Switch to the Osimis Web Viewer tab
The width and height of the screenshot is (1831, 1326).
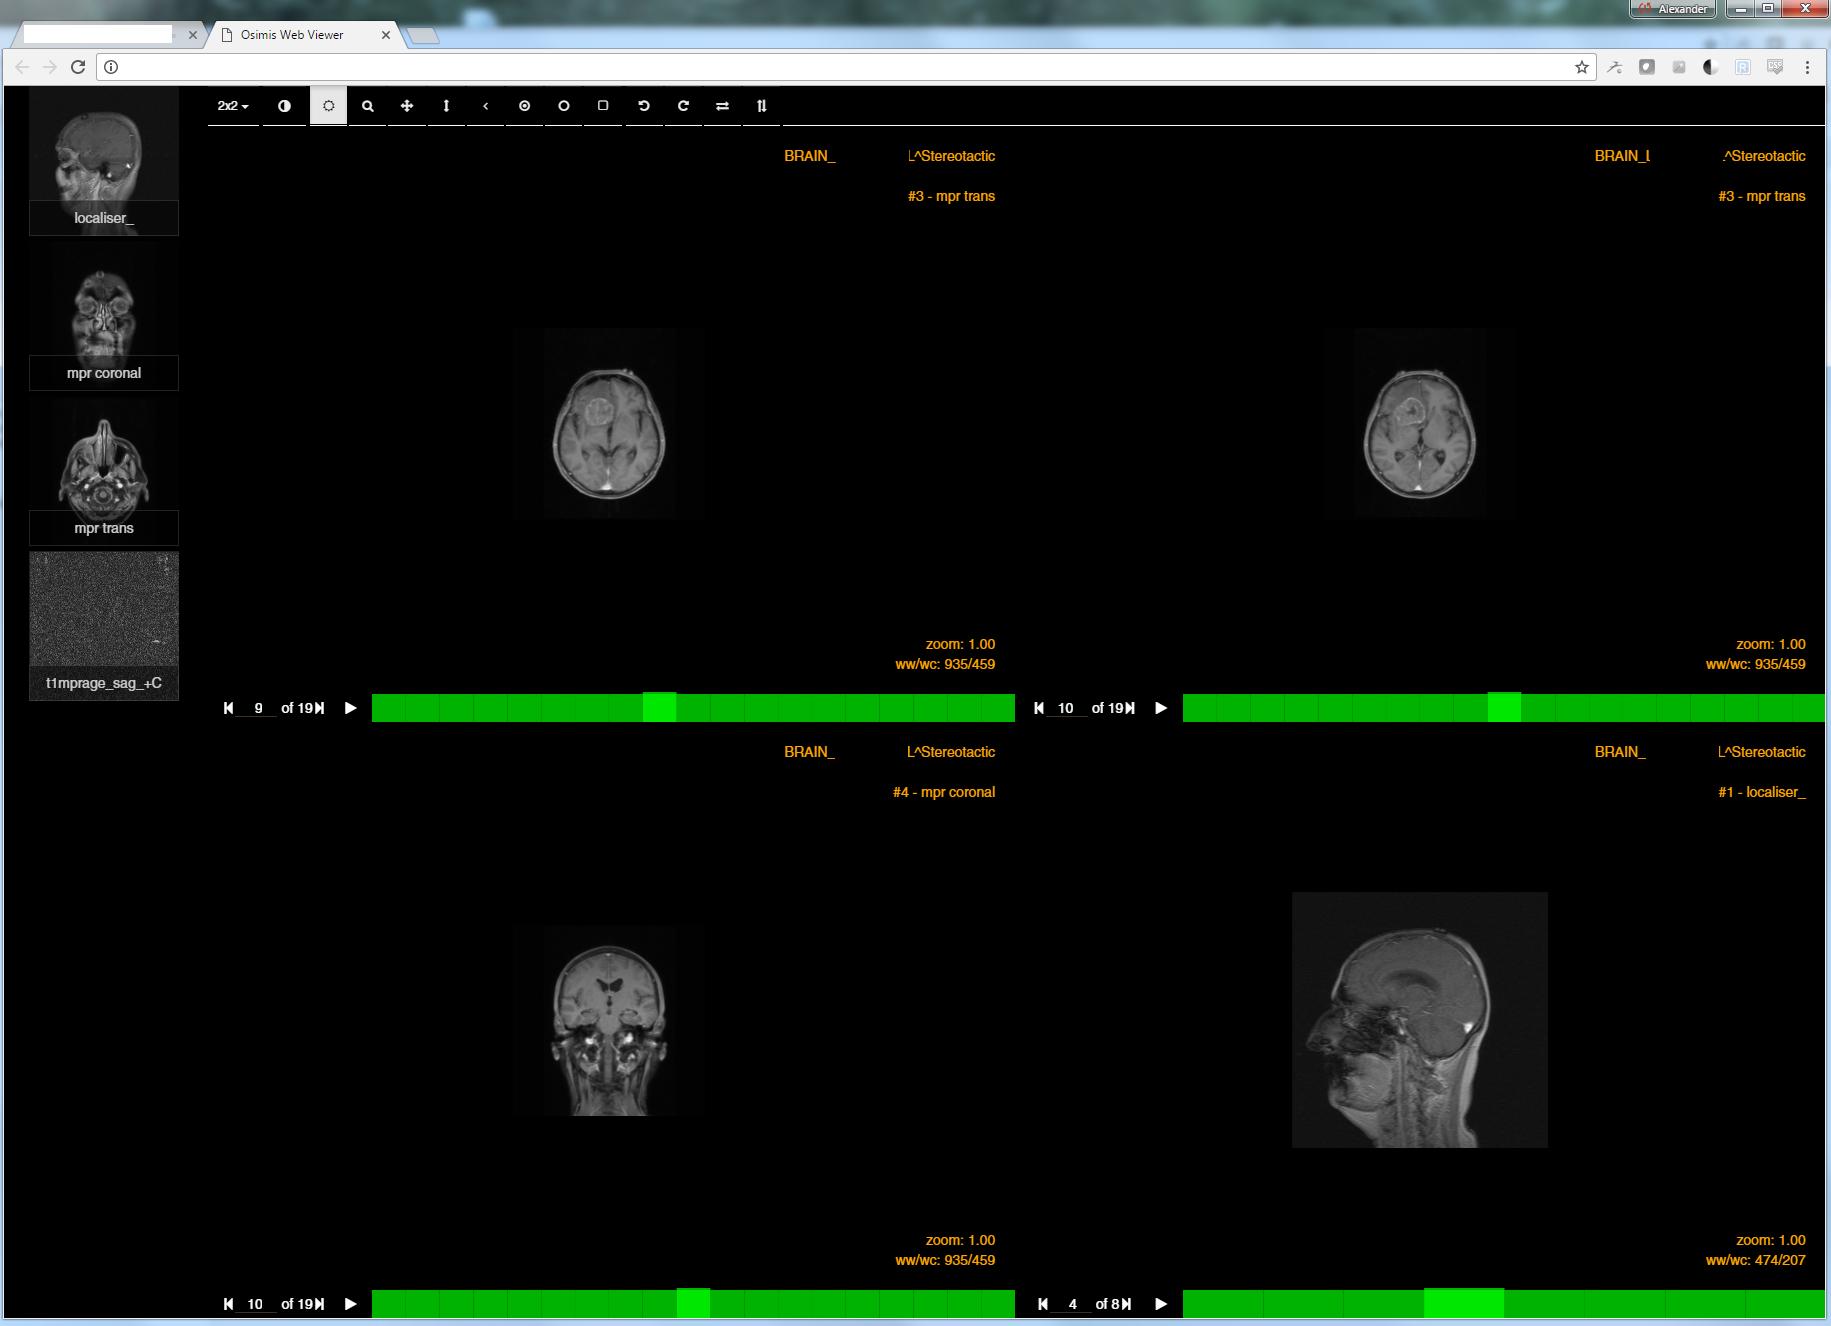coord(302,35)
